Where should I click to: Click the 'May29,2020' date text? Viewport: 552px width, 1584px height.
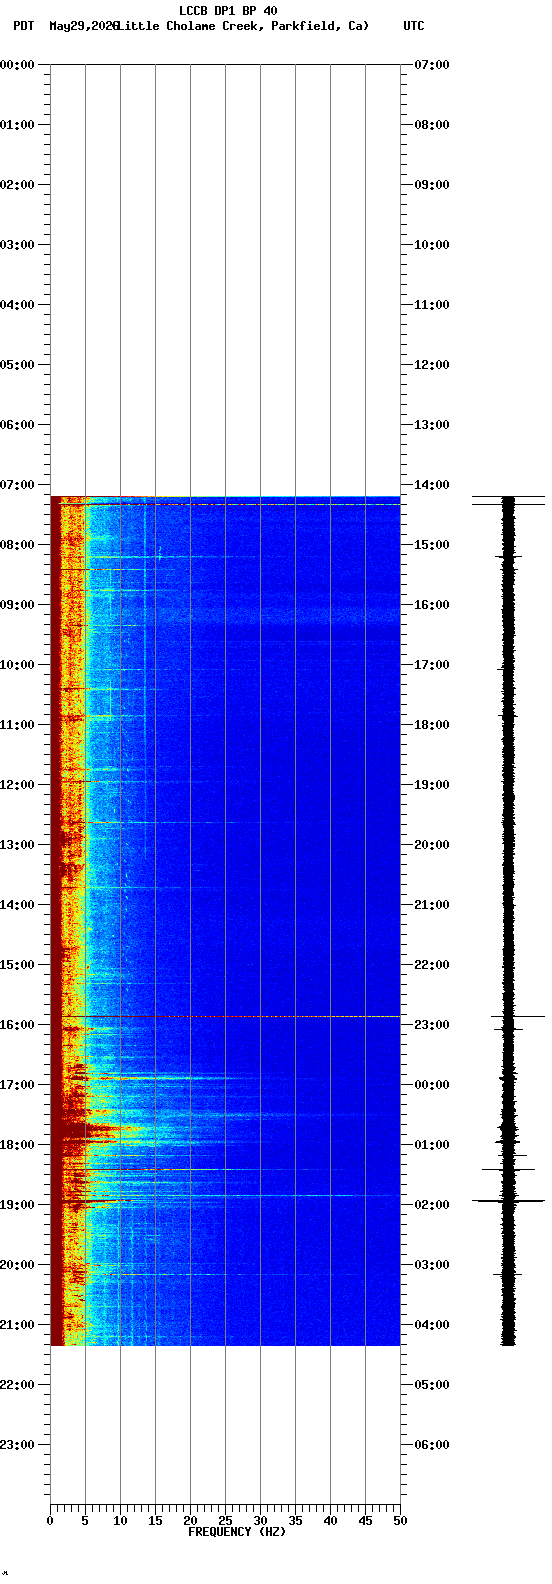coord(83,26)
